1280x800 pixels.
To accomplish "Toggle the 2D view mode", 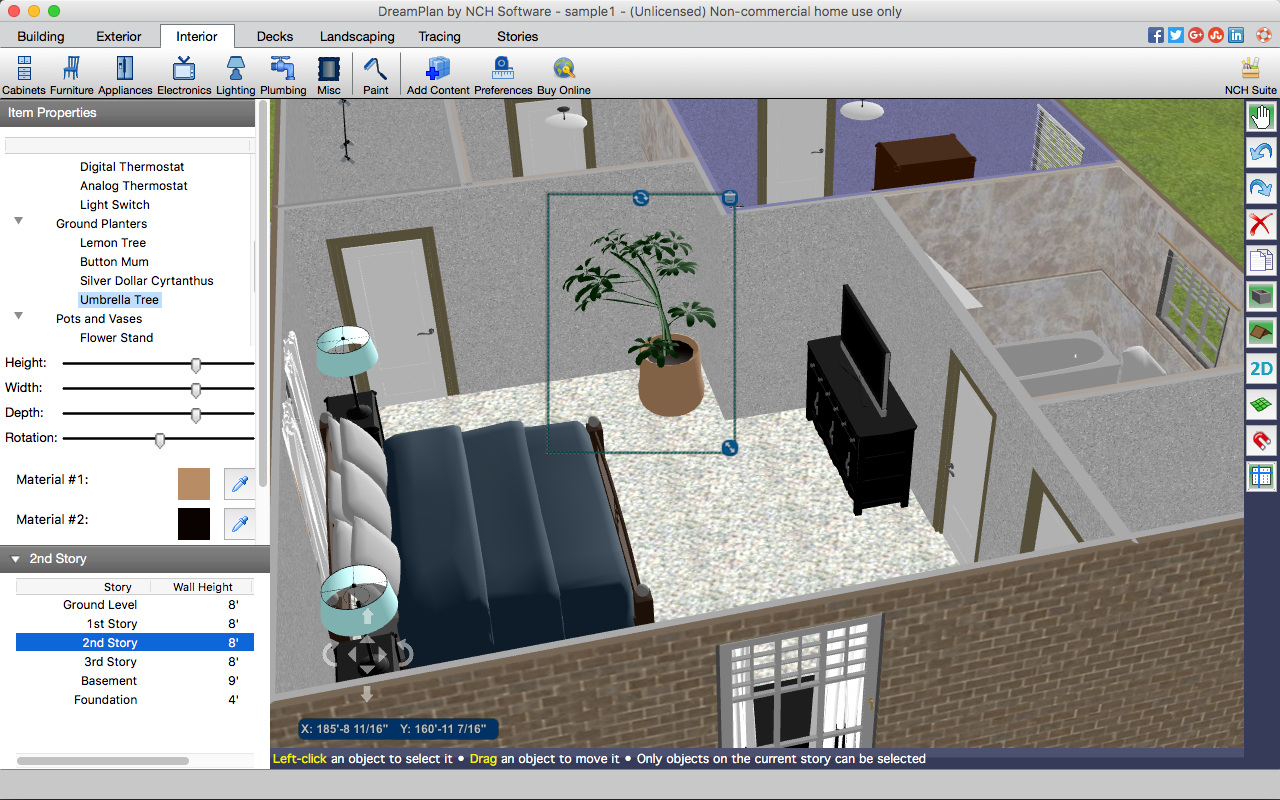I will pyautogui.click(x=1261, y=368).
